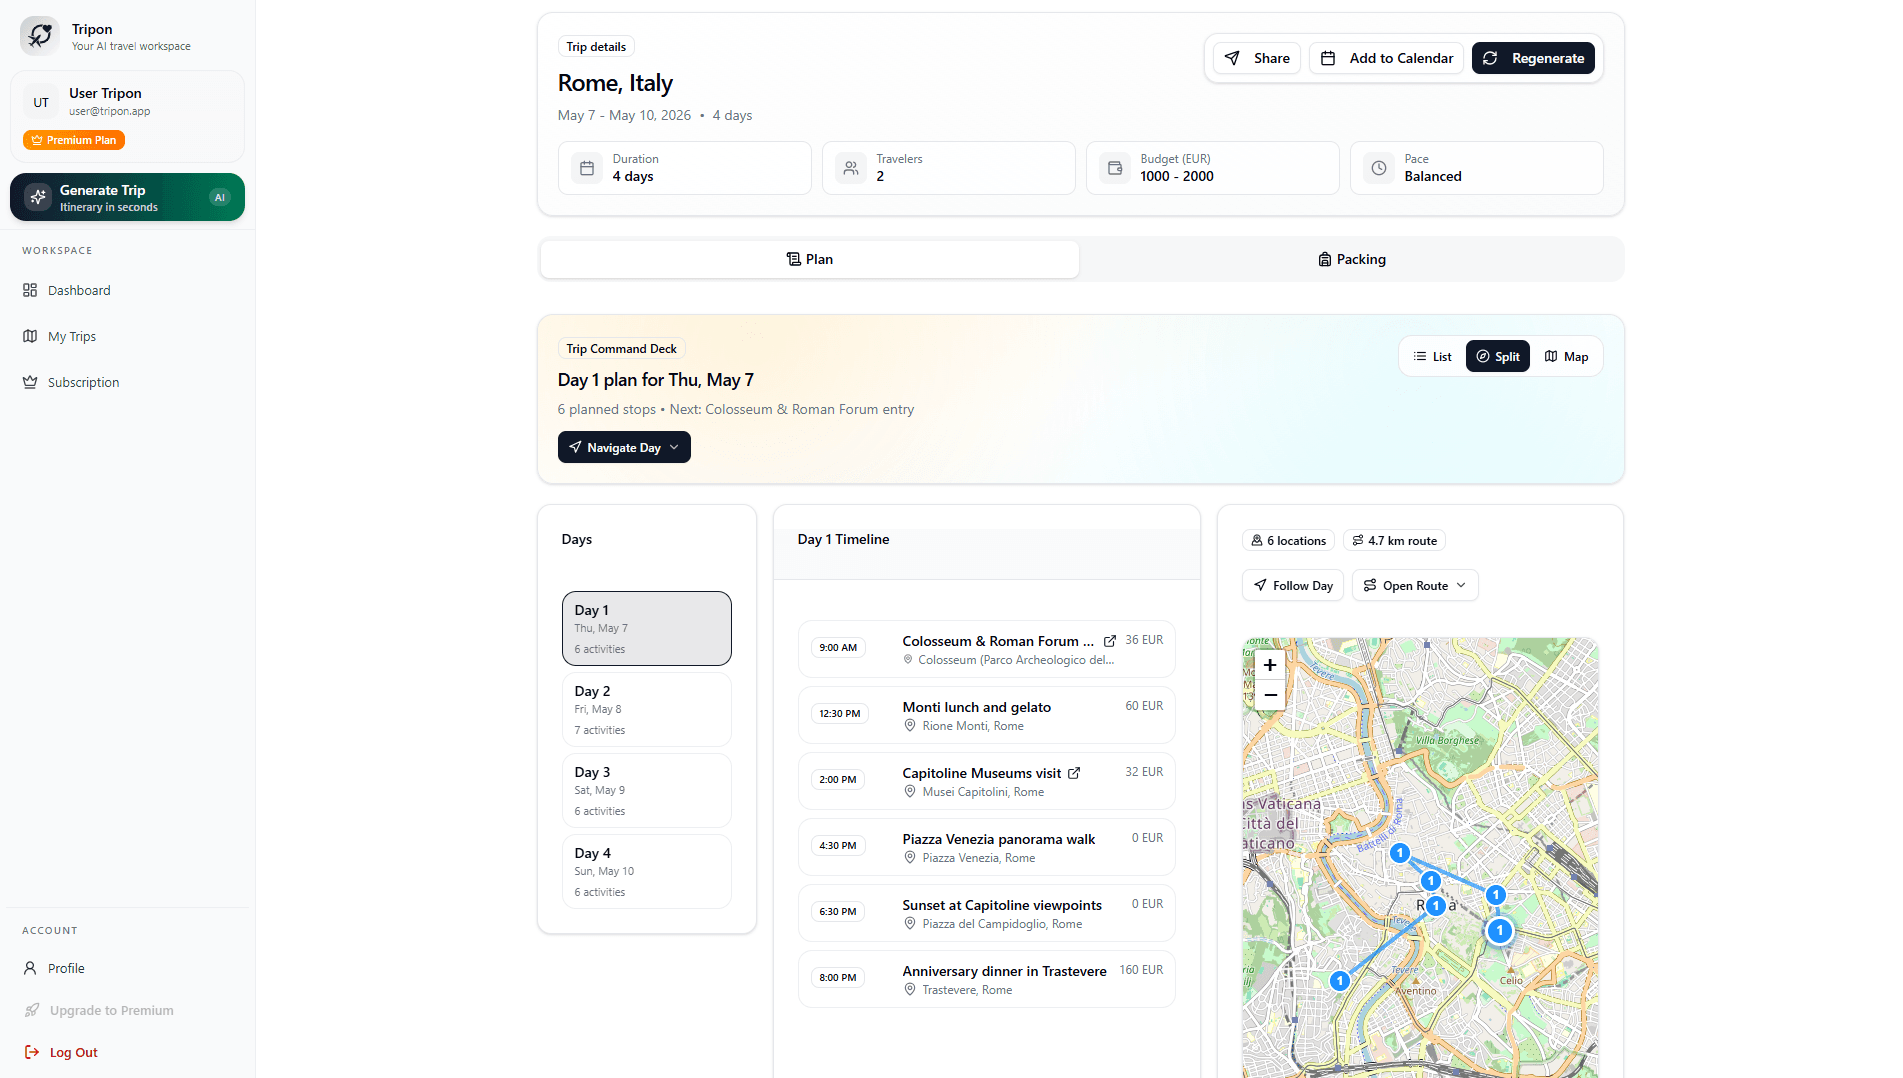Enable Split view mode
This screenshot has height=1078, width=1903.
1497,356
